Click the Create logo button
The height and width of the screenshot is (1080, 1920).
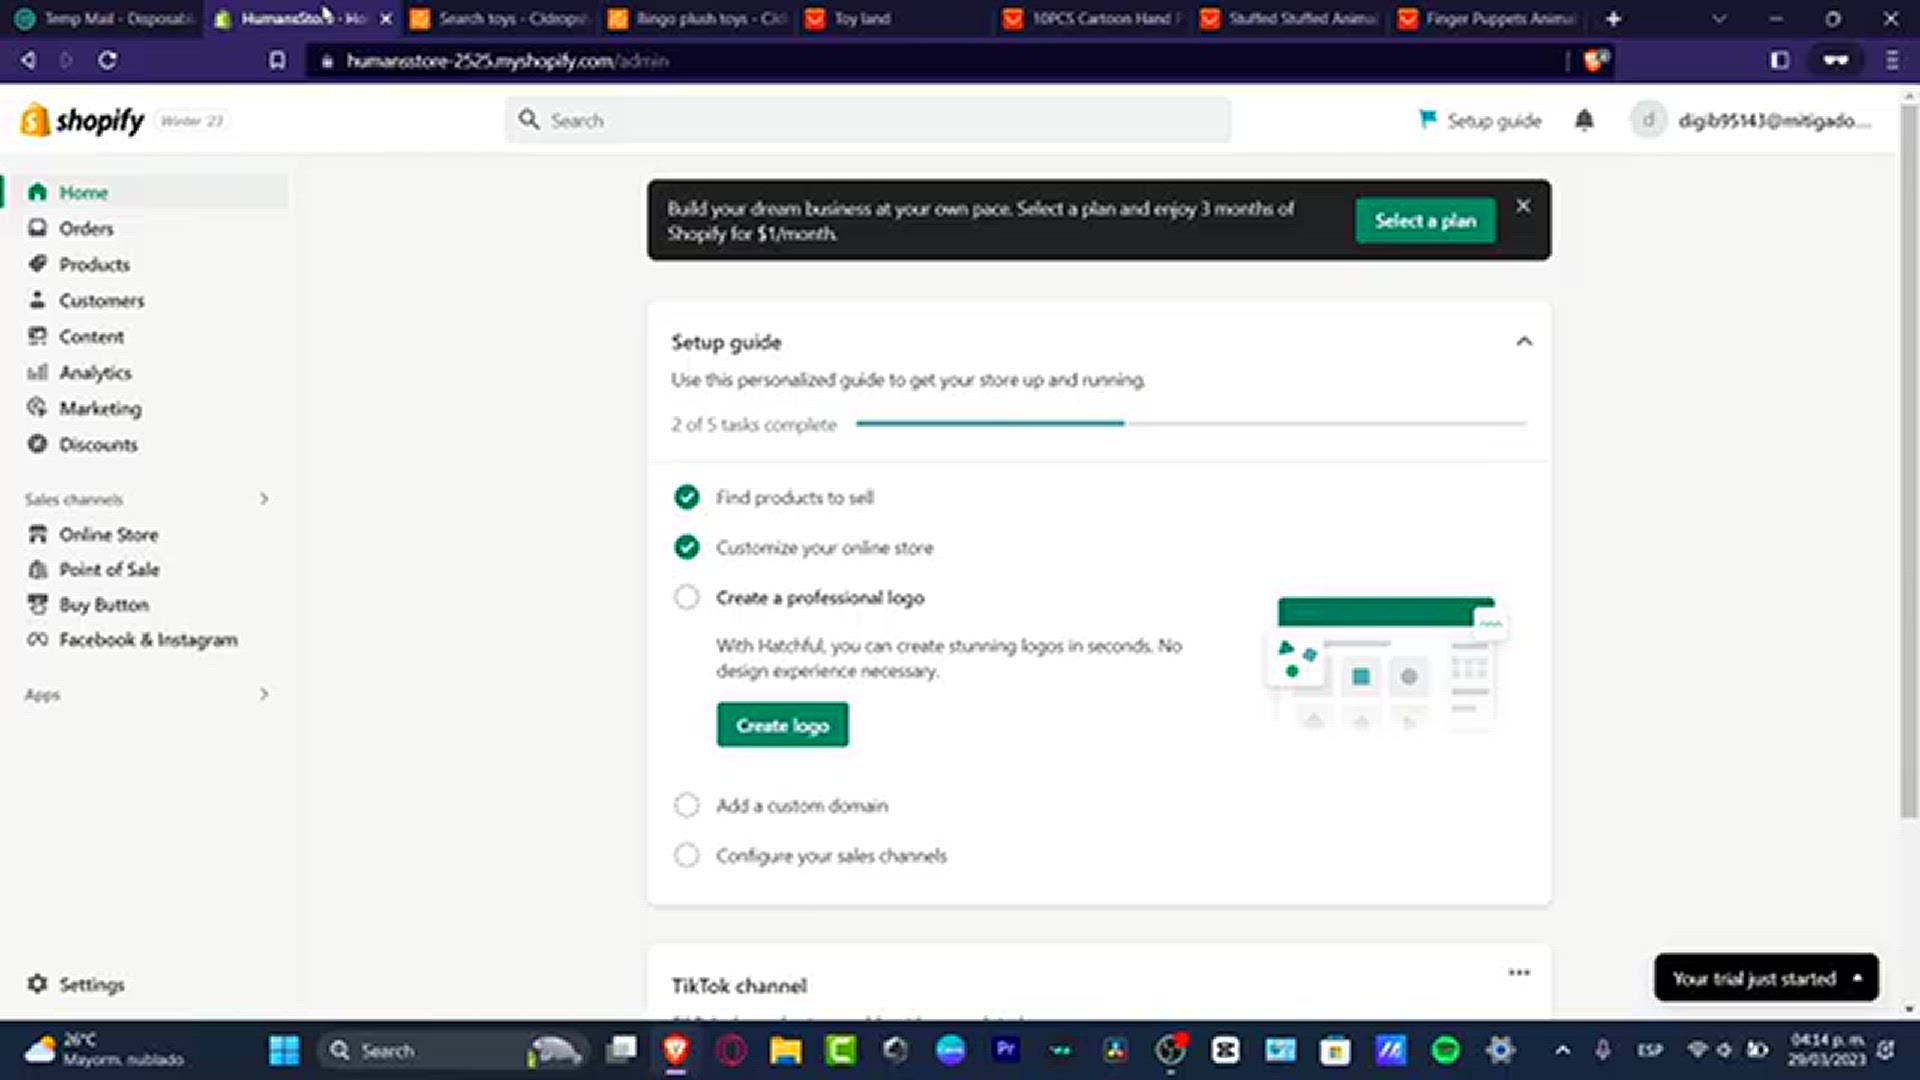click(x=782, y=725)
